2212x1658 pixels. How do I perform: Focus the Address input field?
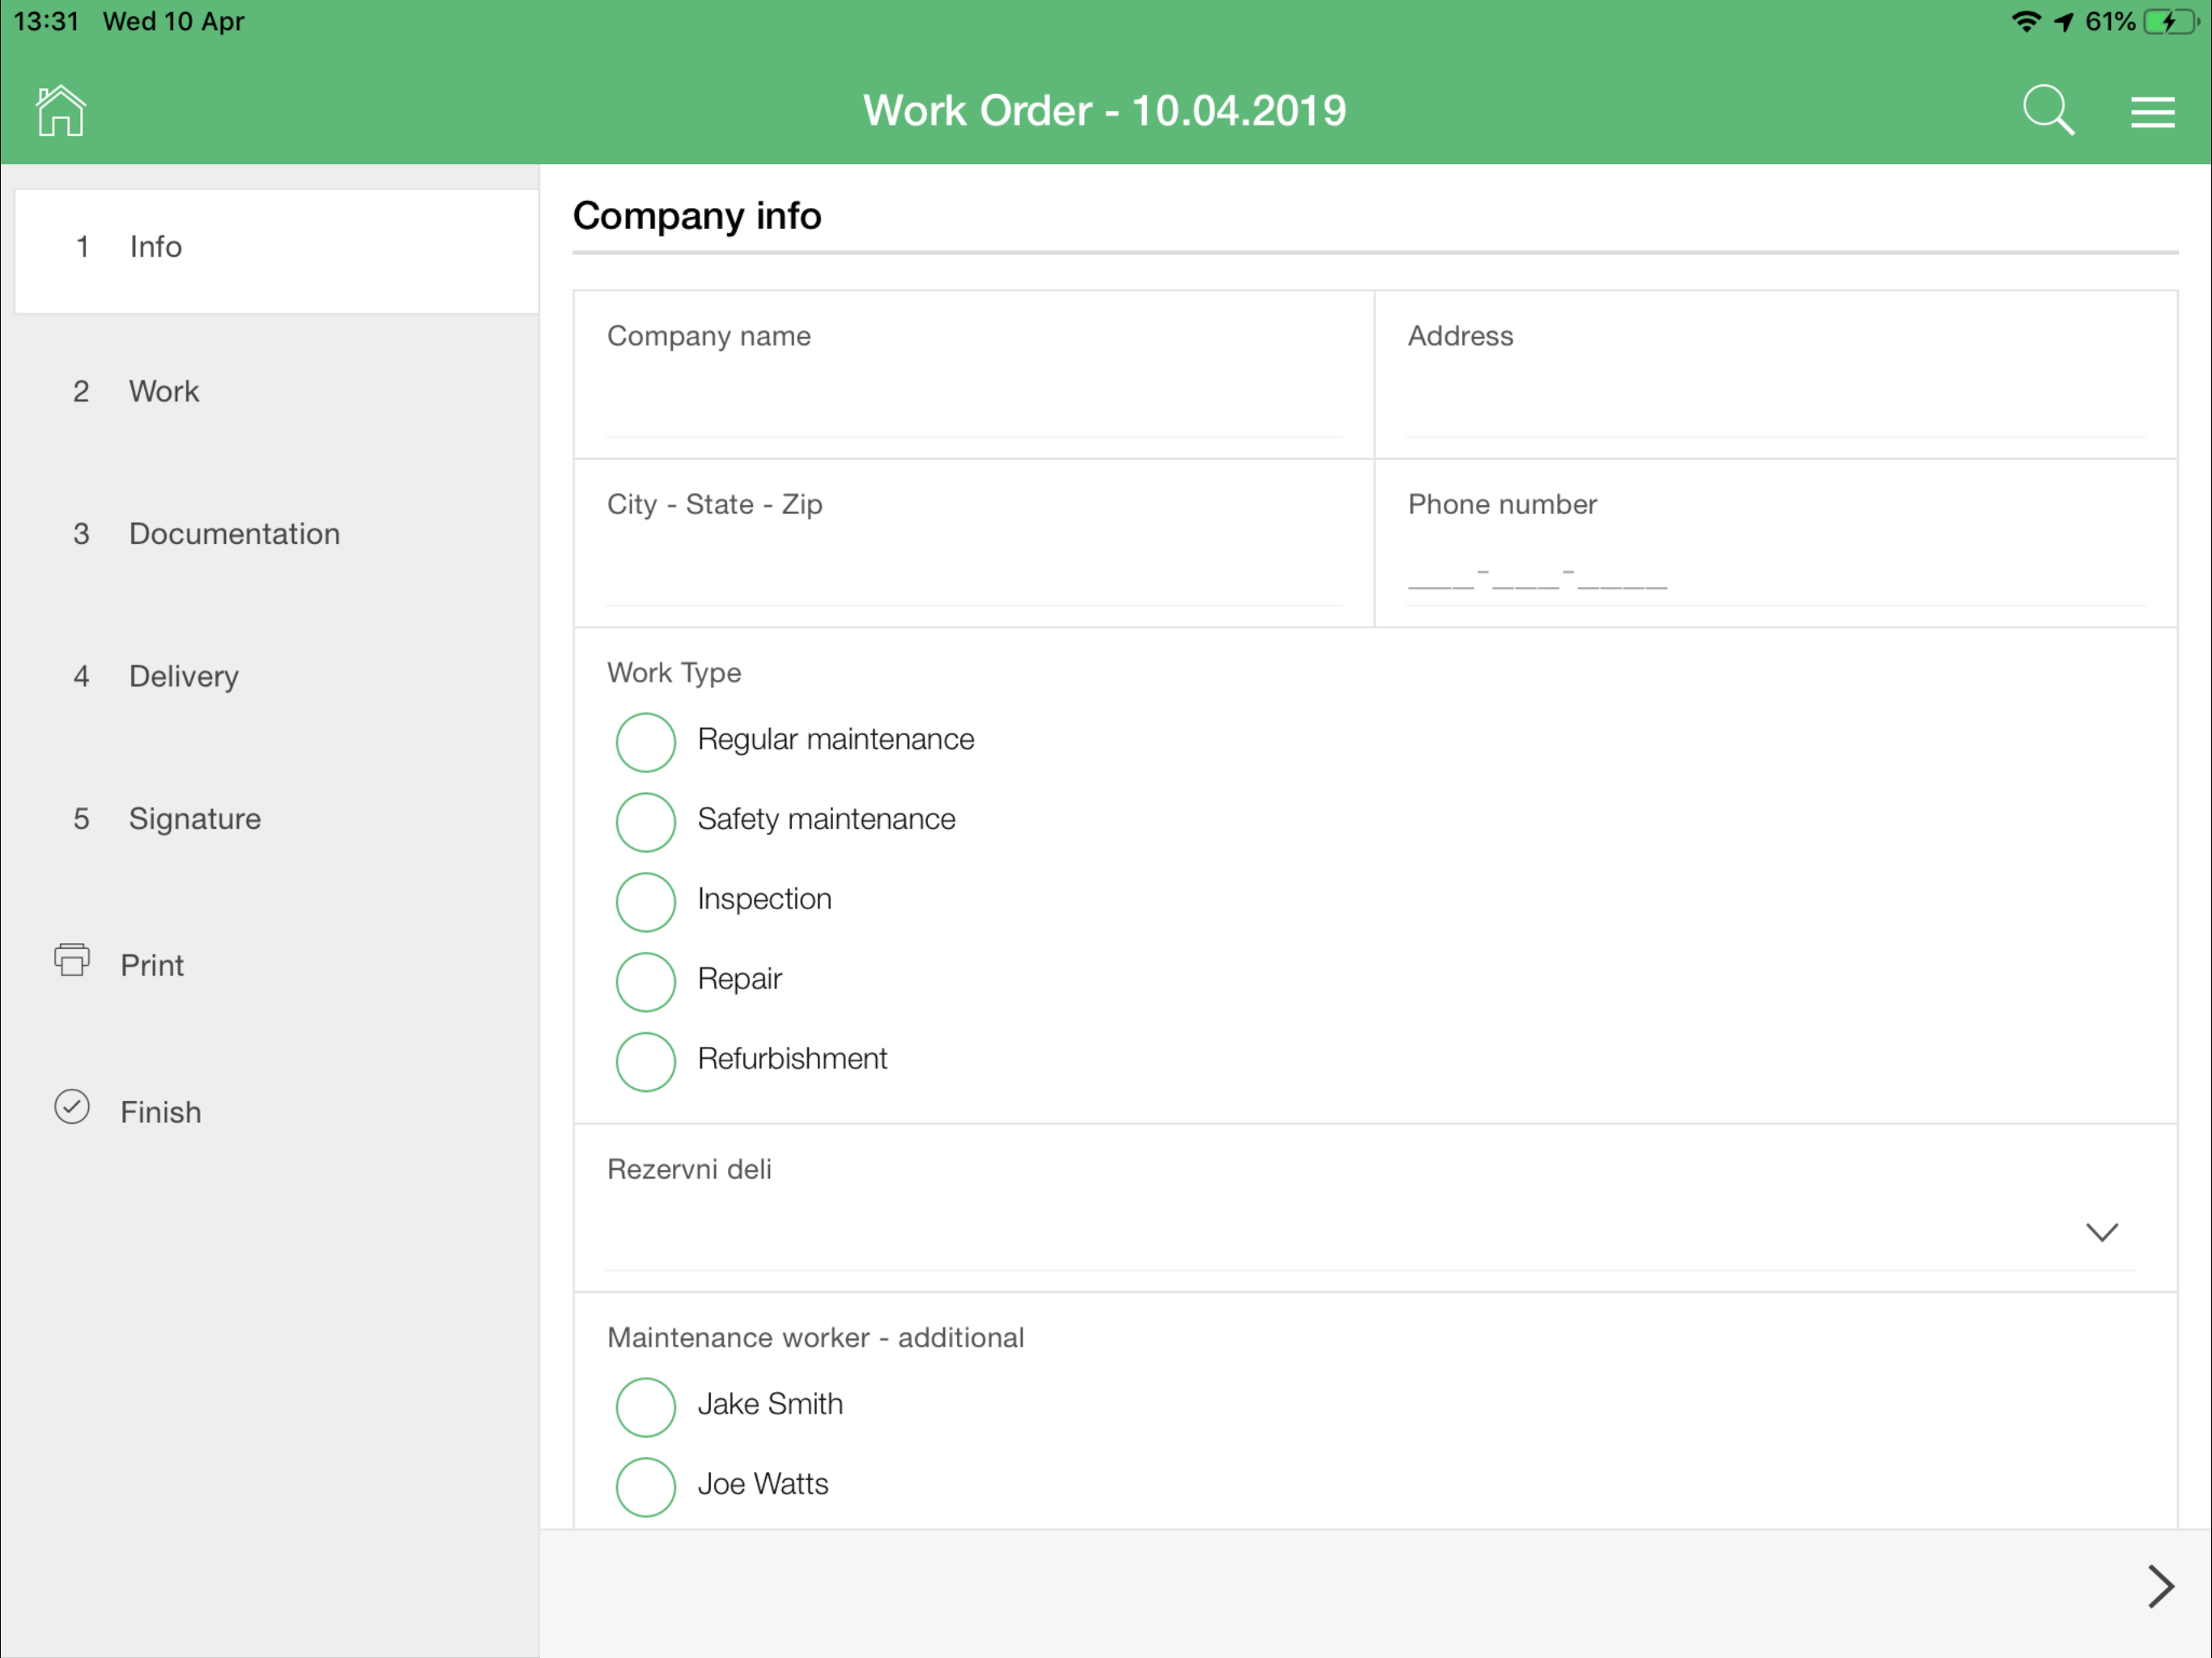point(1776,375)
